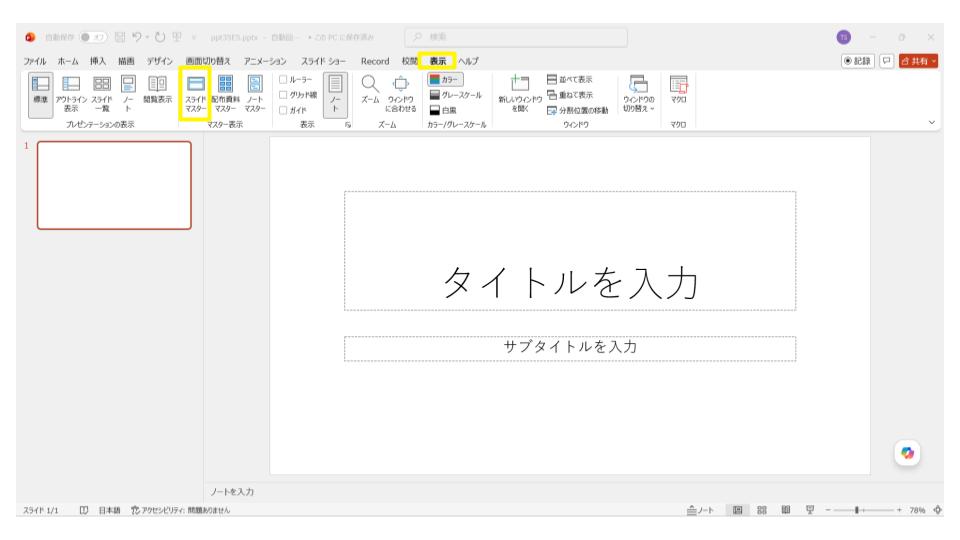This screenshot has width=960, height=540.
Task: Click fit slide to window icon in status bar
Action: tap(937, 510)
